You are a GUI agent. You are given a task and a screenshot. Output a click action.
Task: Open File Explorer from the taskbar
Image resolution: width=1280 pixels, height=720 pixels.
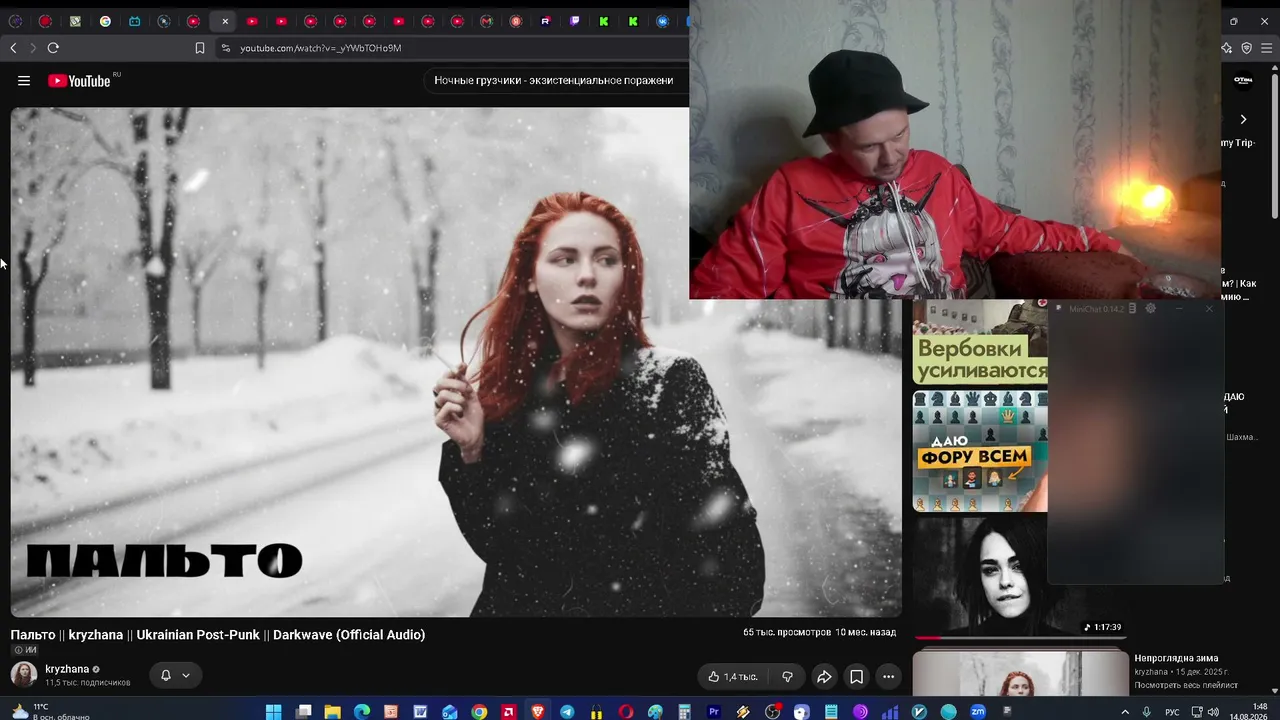[333, 712]
